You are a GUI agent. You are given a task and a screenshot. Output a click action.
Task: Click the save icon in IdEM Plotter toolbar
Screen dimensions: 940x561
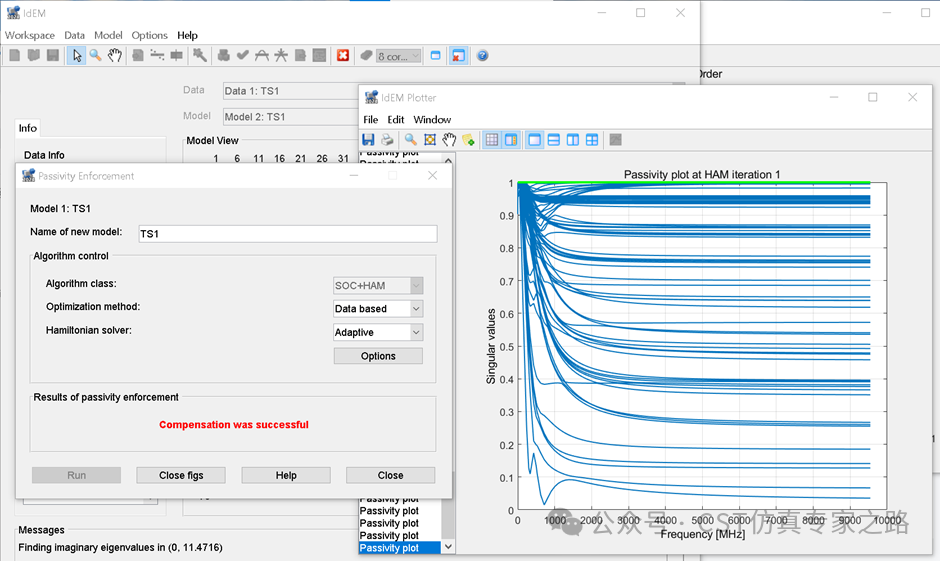click(x=368, y=140)
